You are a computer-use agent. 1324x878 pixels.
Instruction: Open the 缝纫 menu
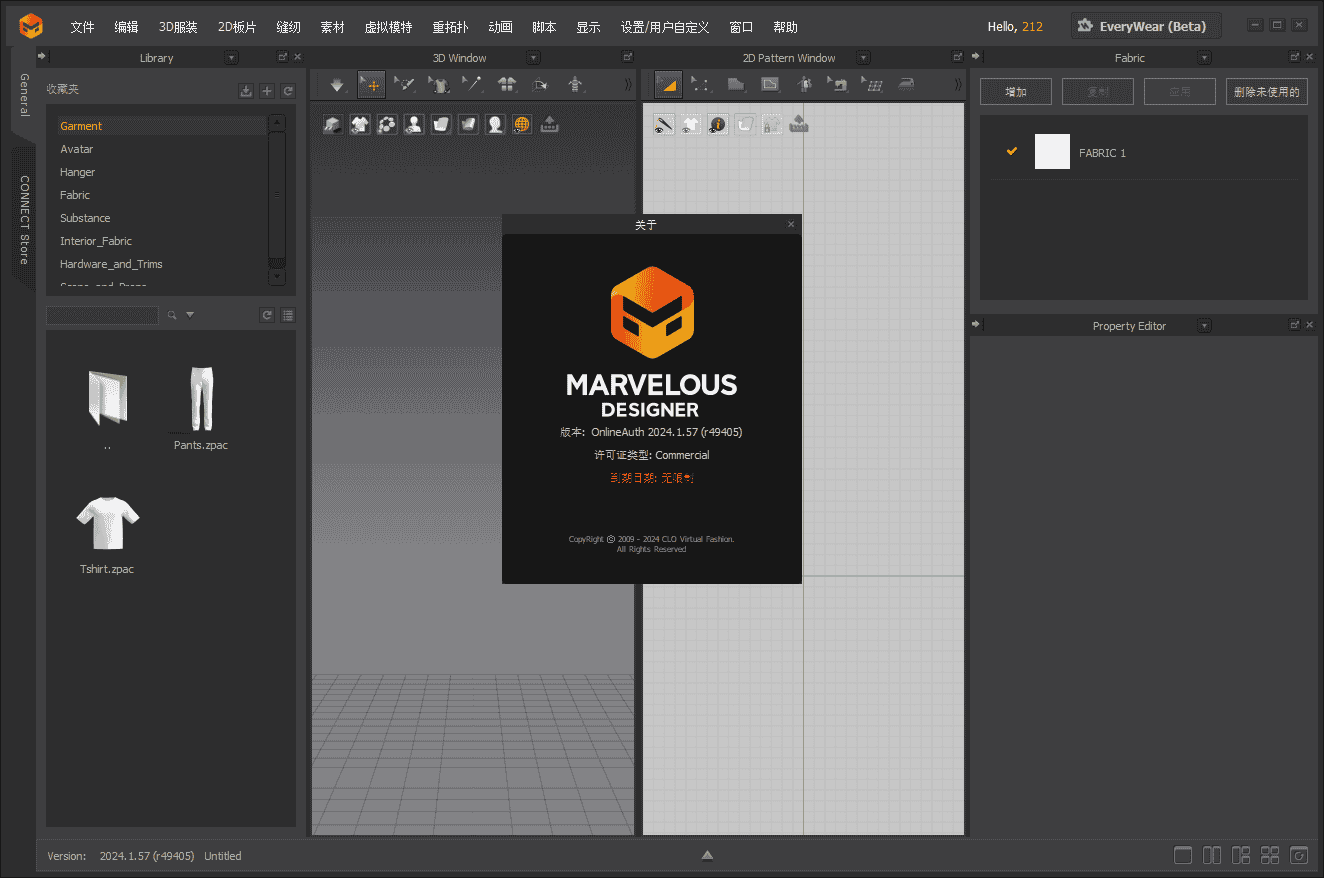pyautogui.click(x=288, y=27)
